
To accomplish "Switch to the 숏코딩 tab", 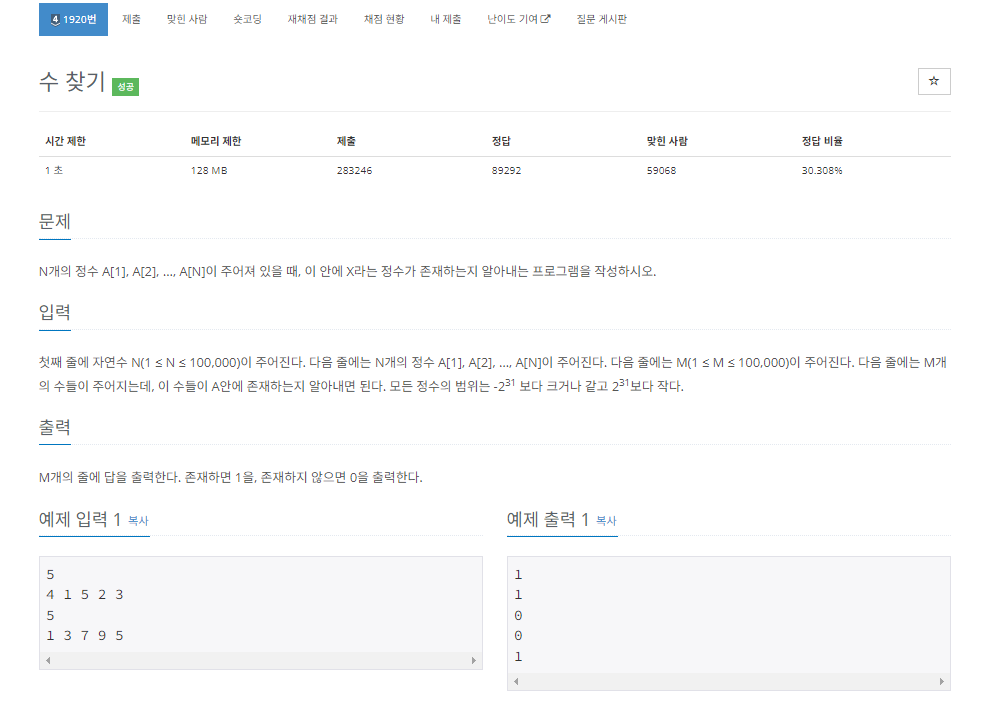I will [247, 20].
